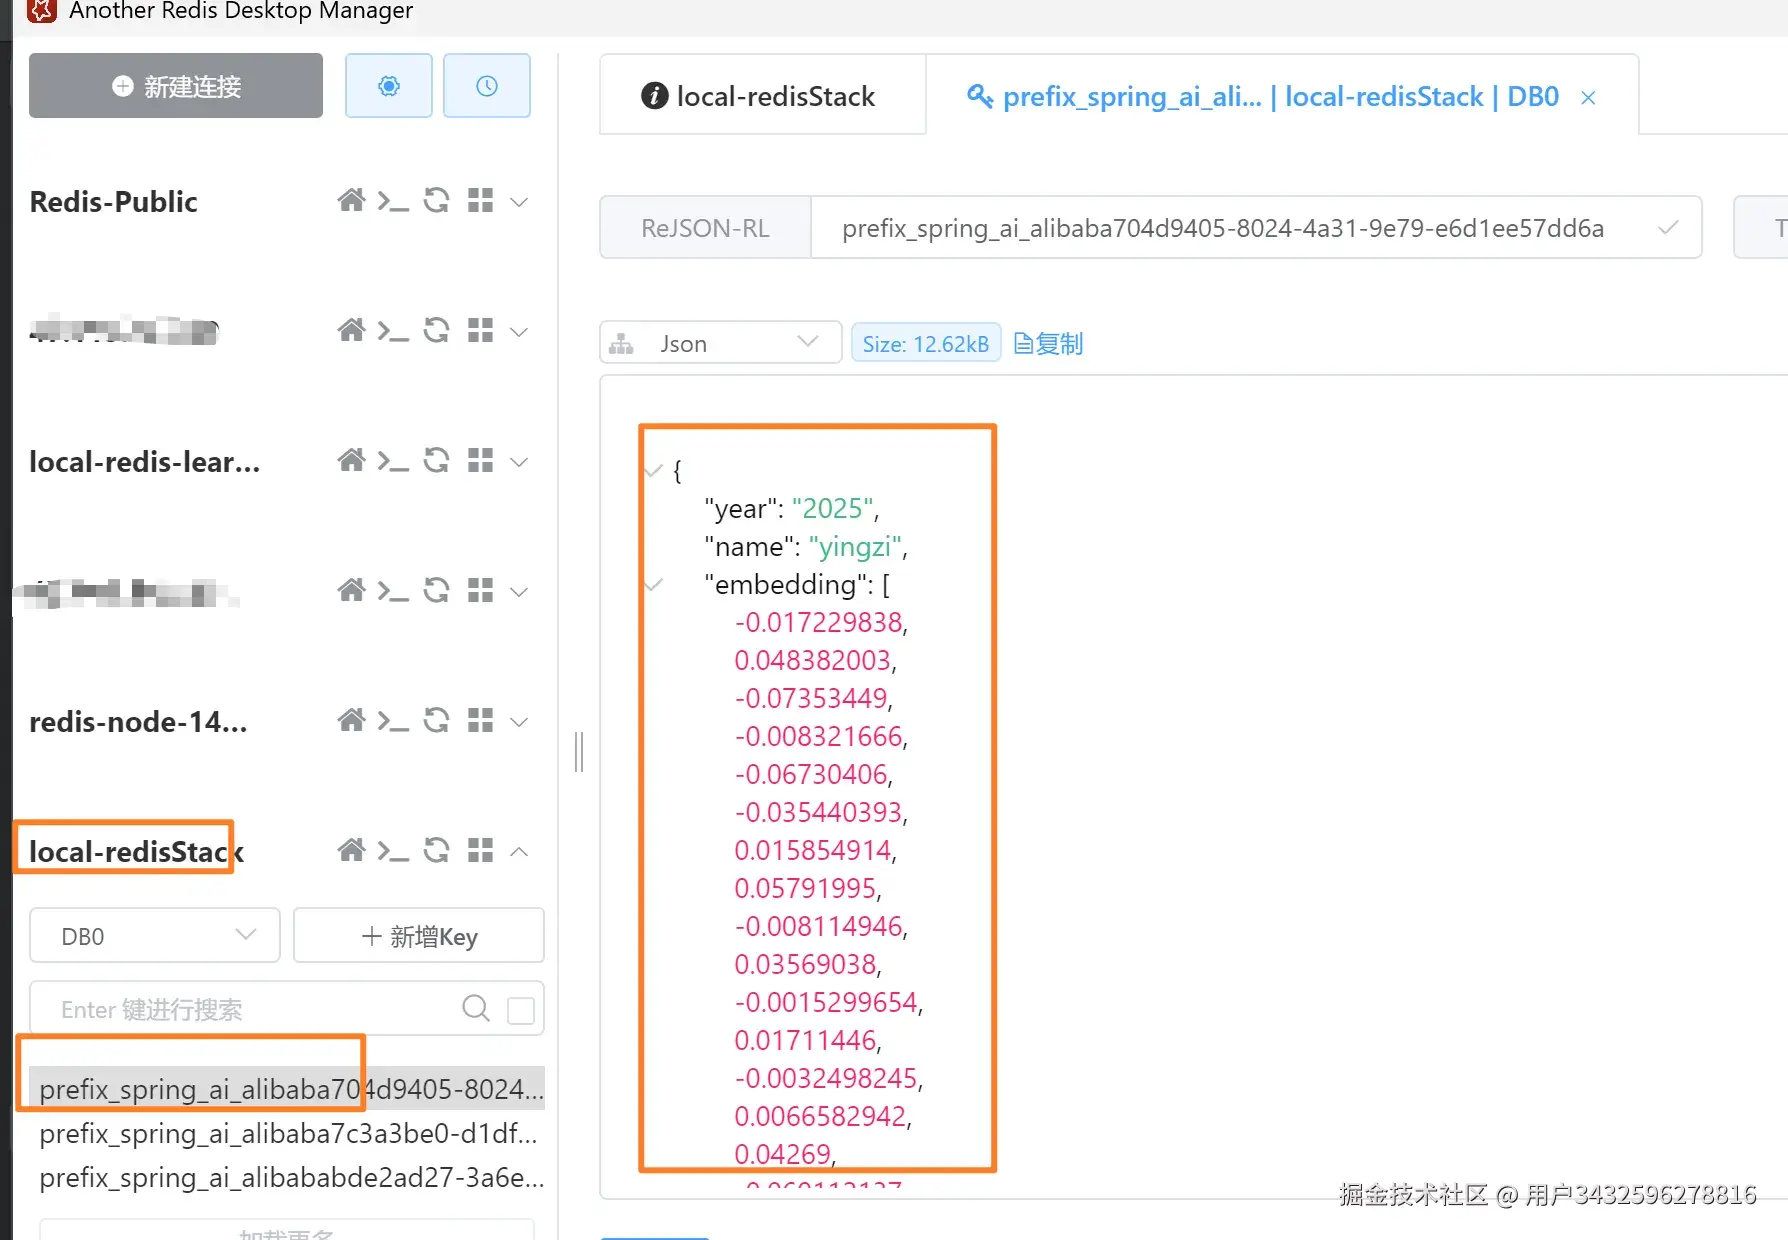The height and width of the screenshot is (1240, 1788).
Task: Click the local-redis-lear... connection name
Action: (144, 462)
